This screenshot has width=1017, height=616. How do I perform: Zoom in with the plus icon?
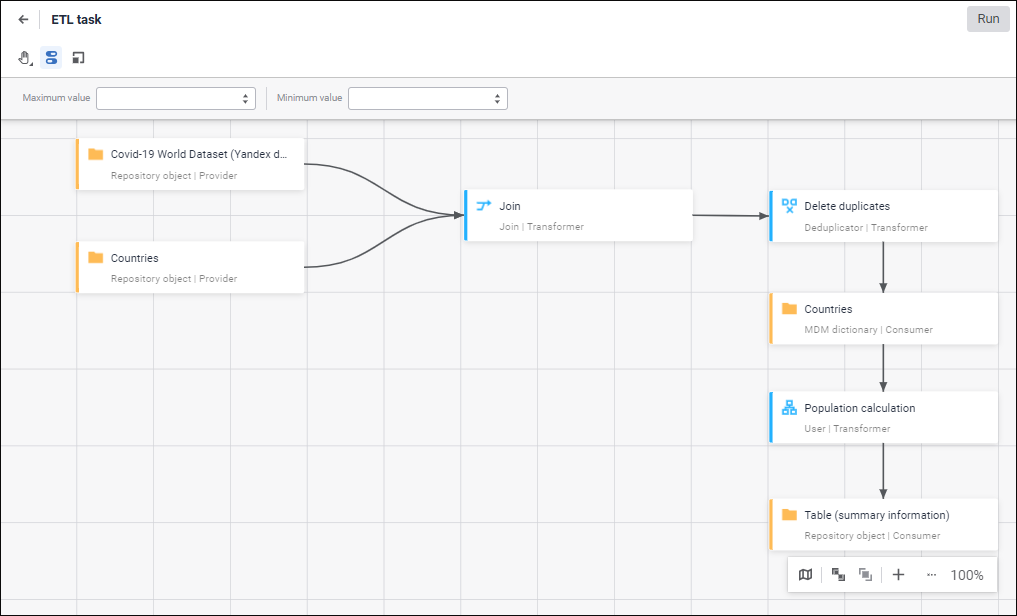[898, 575]
